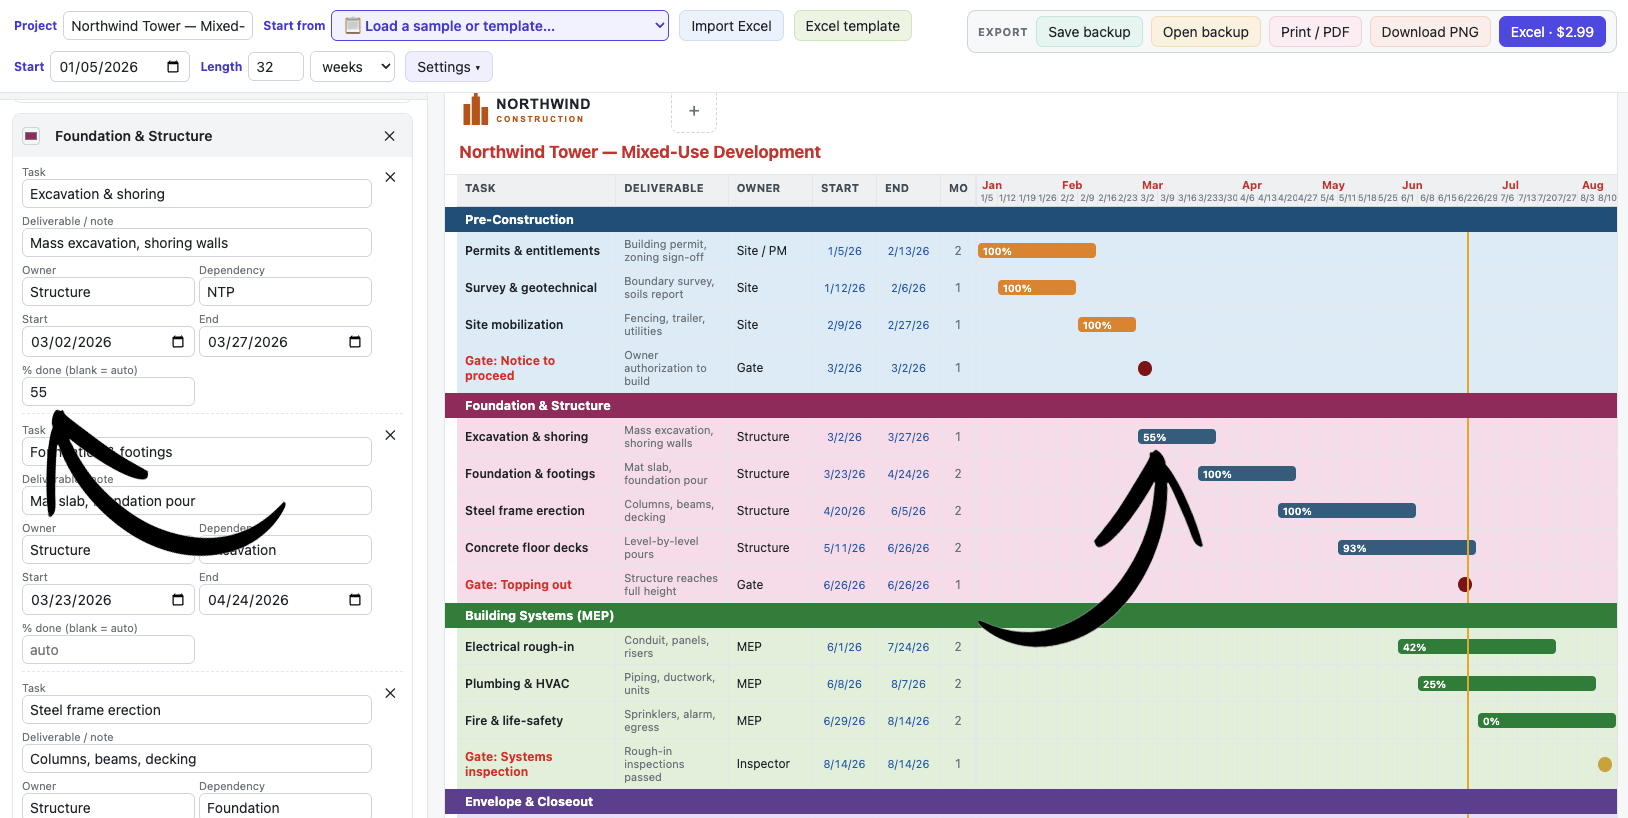Open calendar for Excavation task start date
Image resolution: width=1628 pixels, height=818 pixels.
(x=178, y=342)
